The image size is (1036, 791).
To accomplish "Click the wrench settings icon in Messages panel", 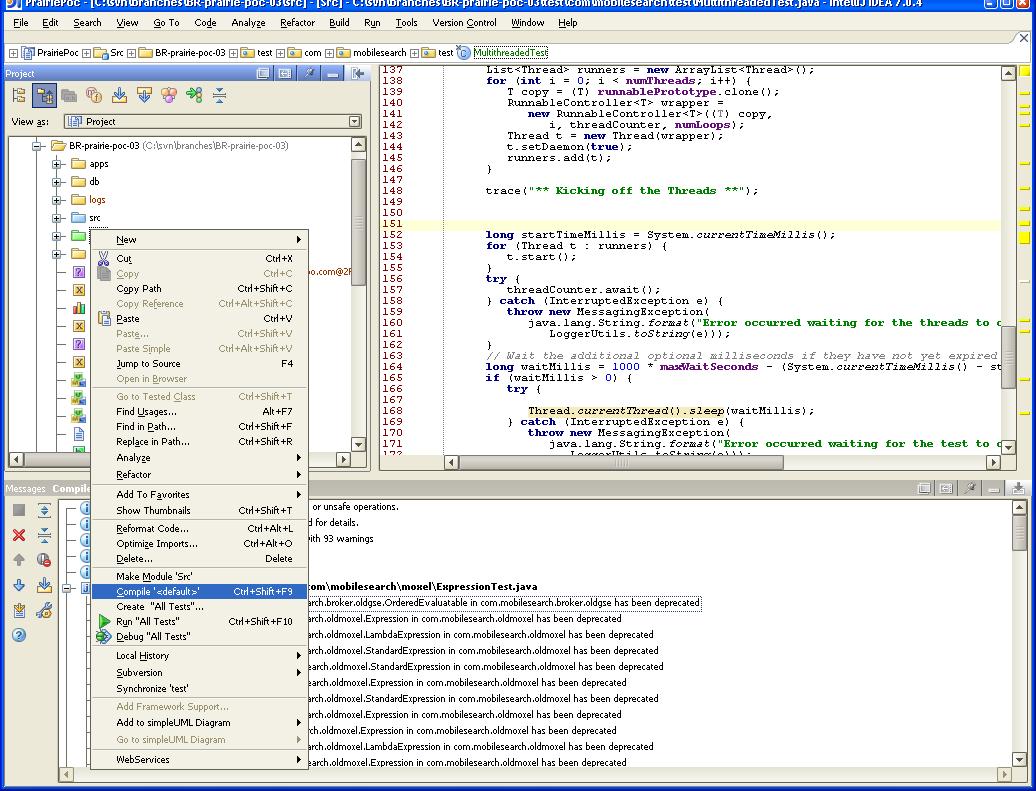I will tap(44, 610).
